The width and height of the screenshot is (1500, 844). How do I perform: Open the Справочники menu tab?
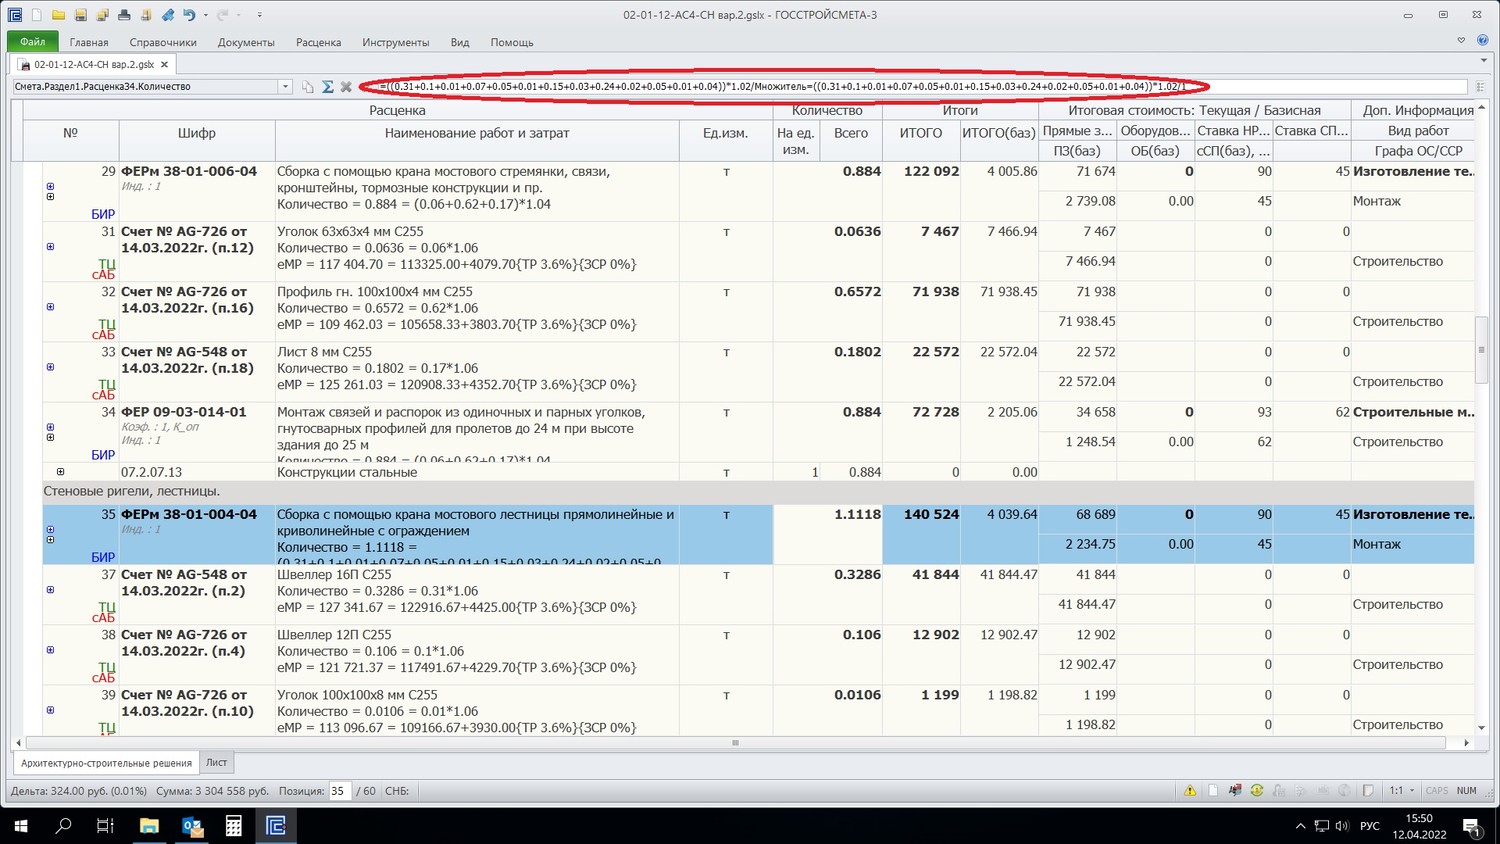click(x=163, y=42)
